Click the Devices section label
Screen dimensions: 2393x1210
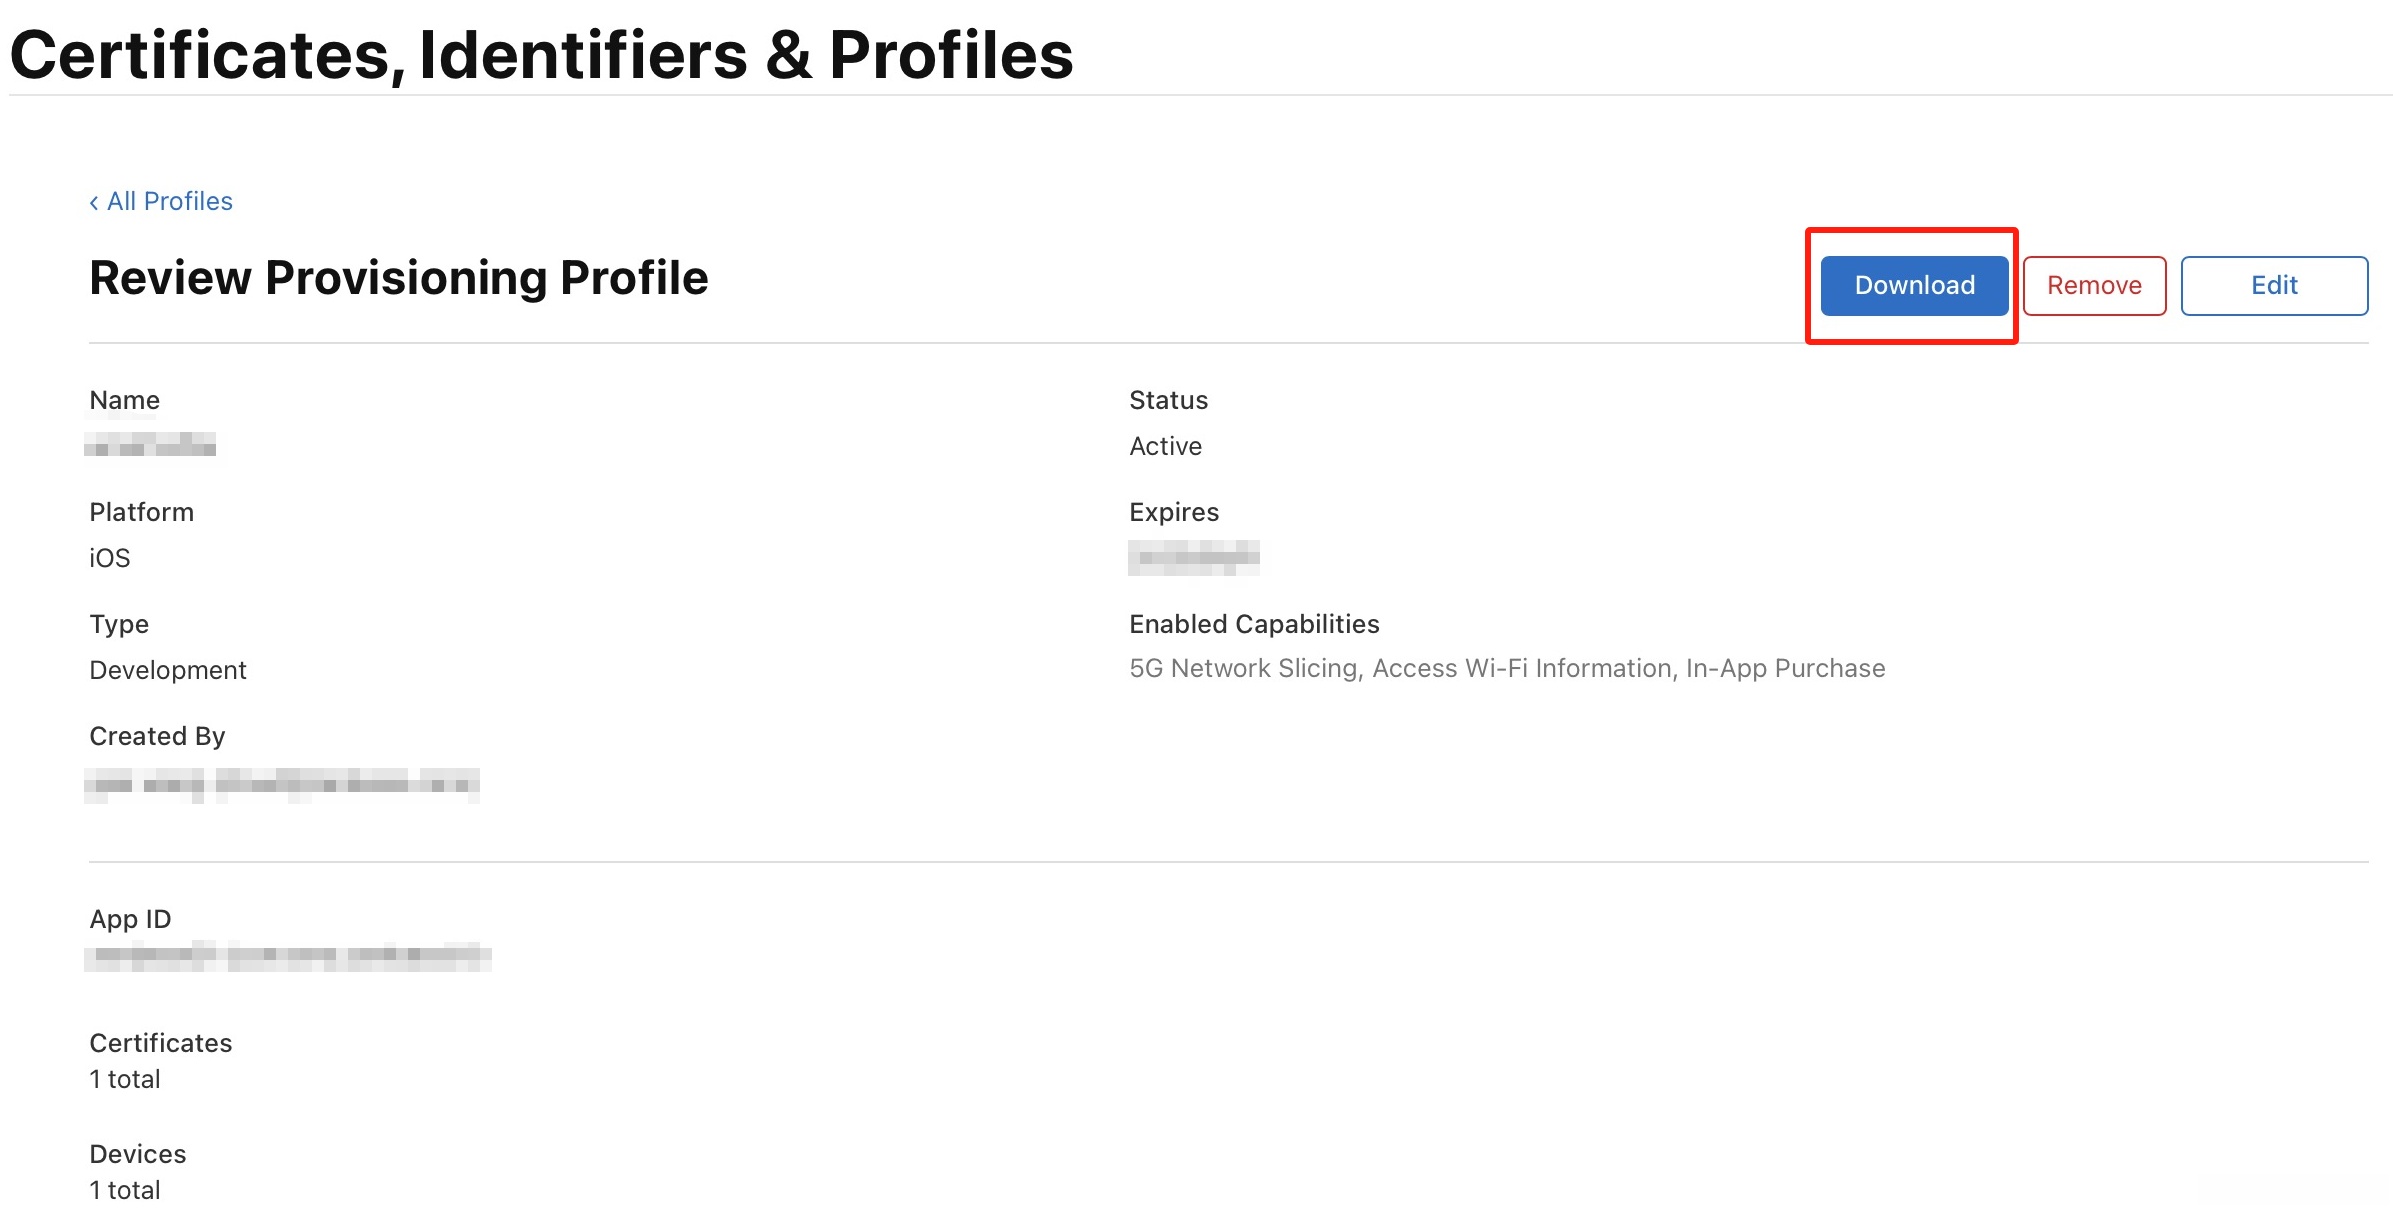point(138,1154)
